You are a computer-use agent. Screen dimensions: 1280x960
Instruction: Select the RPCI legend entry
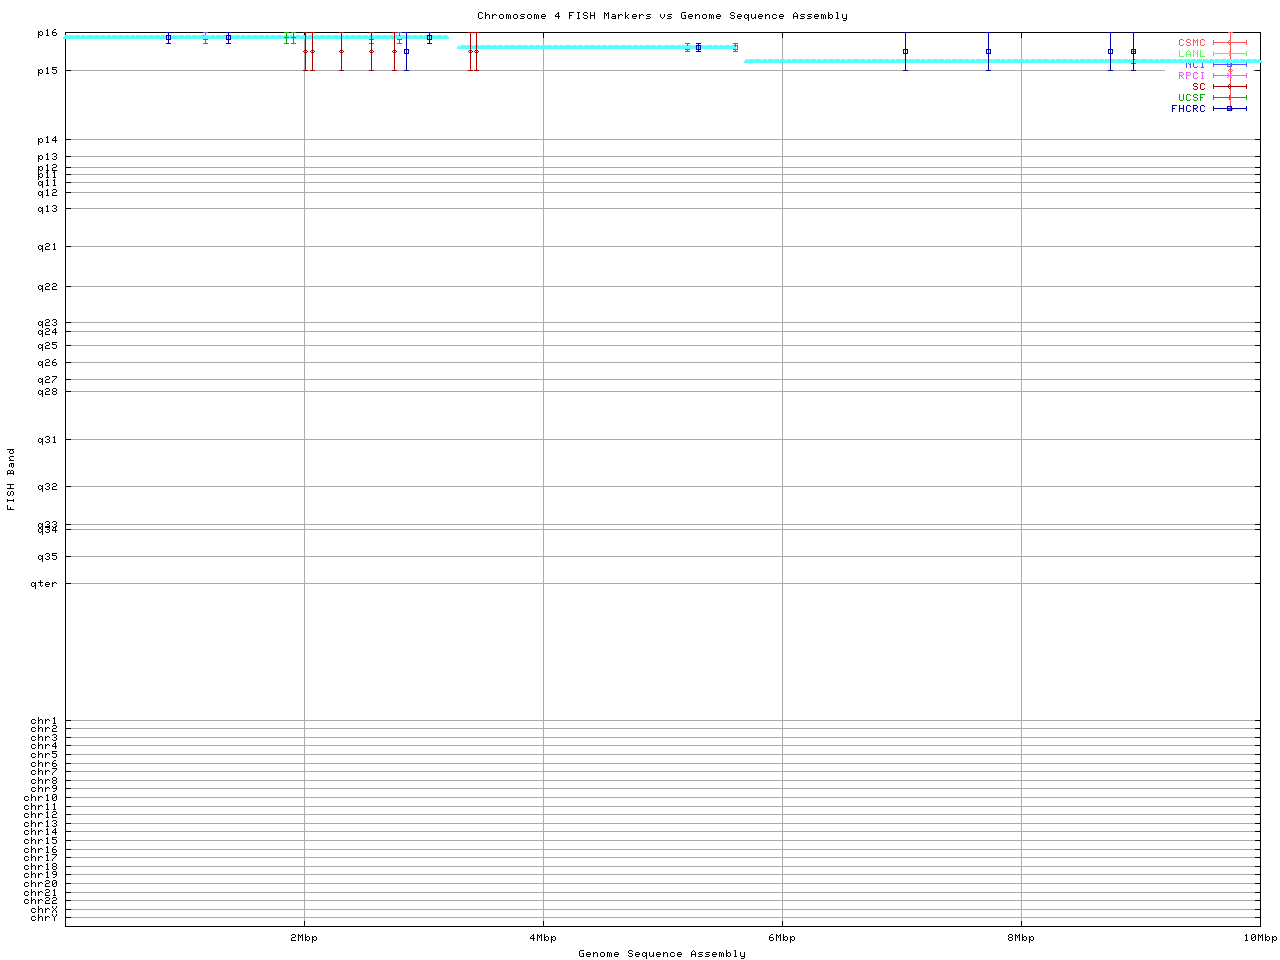[1192, 76]
